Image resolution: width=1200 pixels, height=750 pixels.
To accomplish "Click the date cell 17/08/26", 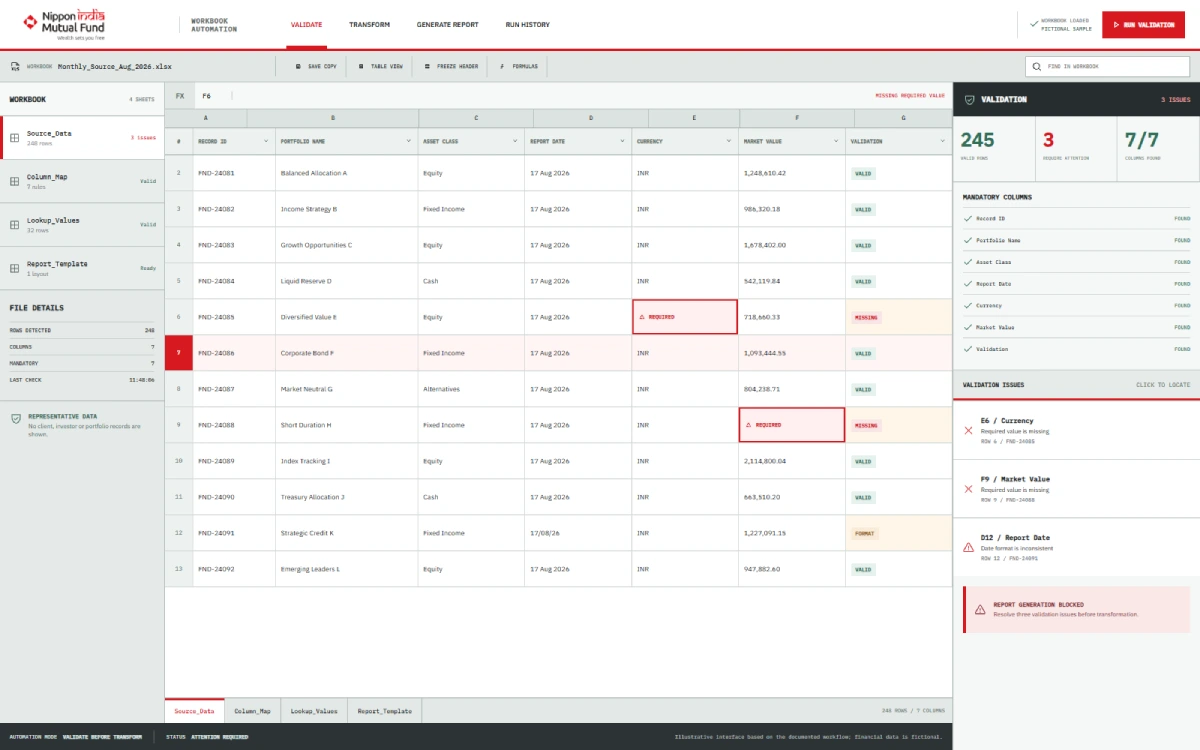I will [543, 533].
